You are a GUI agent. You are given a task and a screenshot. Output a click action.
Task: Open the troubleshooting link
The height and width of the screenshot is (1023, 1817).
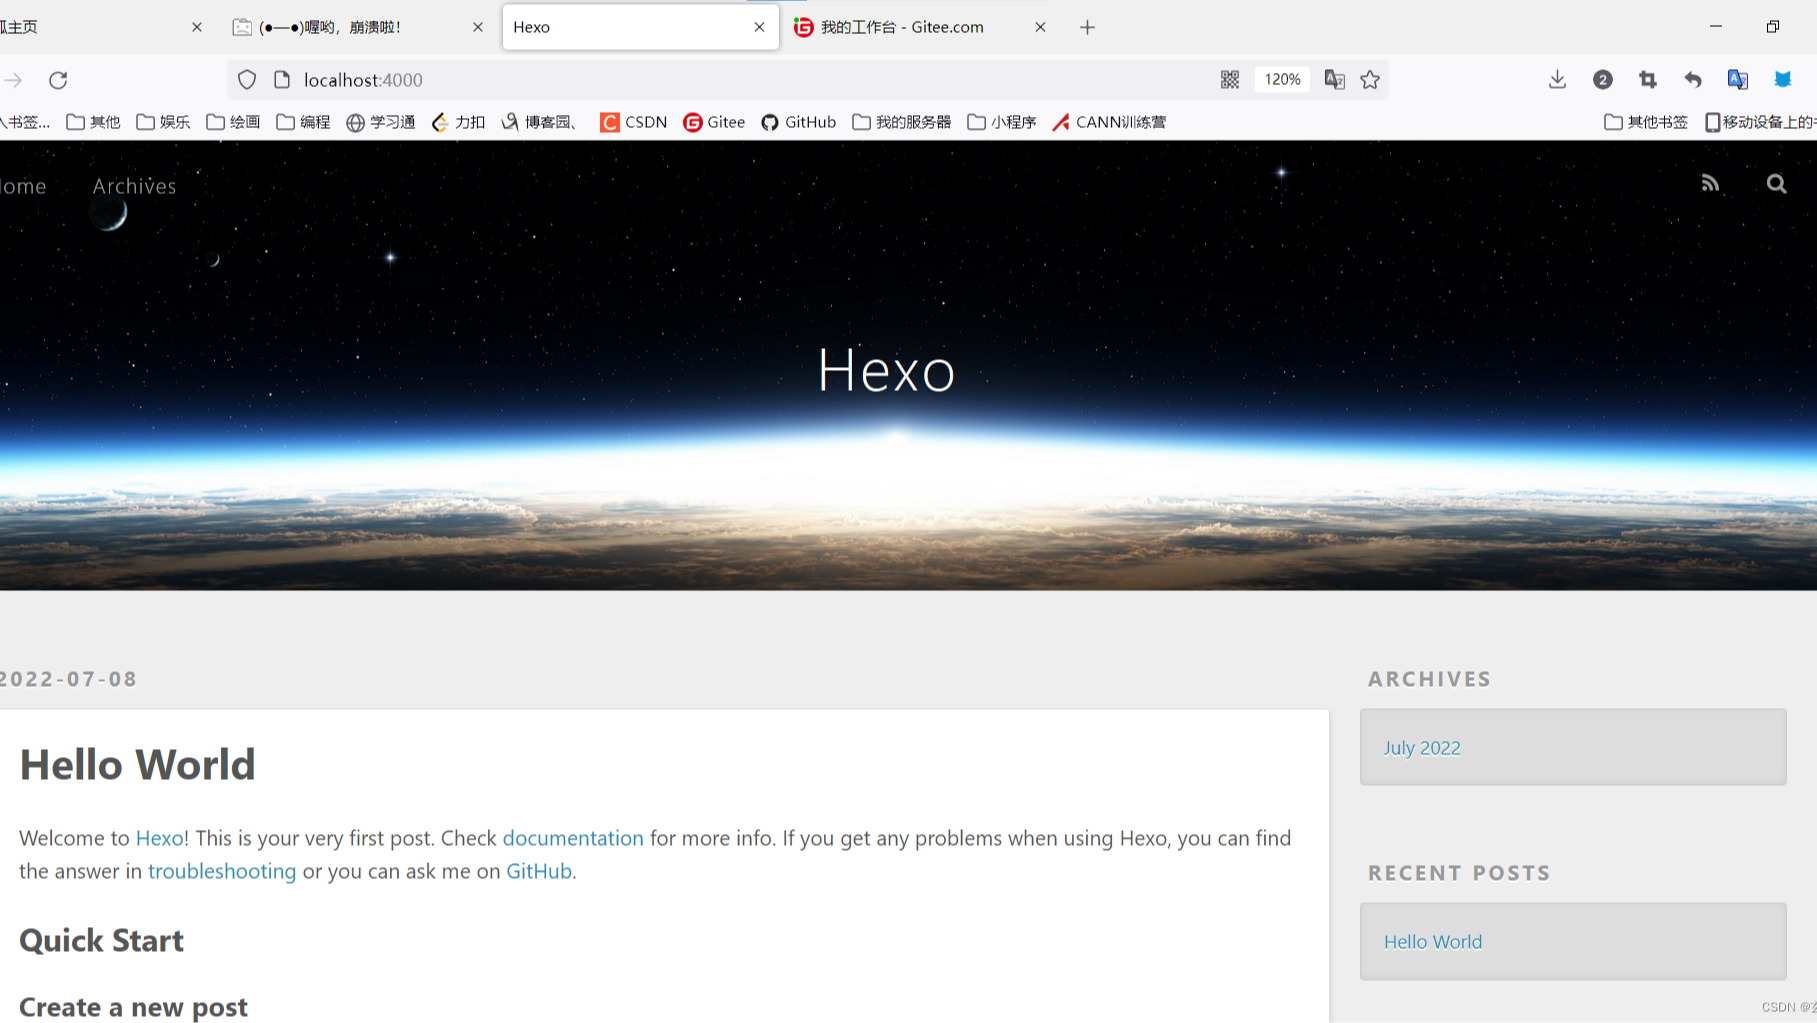pos(222,871)
